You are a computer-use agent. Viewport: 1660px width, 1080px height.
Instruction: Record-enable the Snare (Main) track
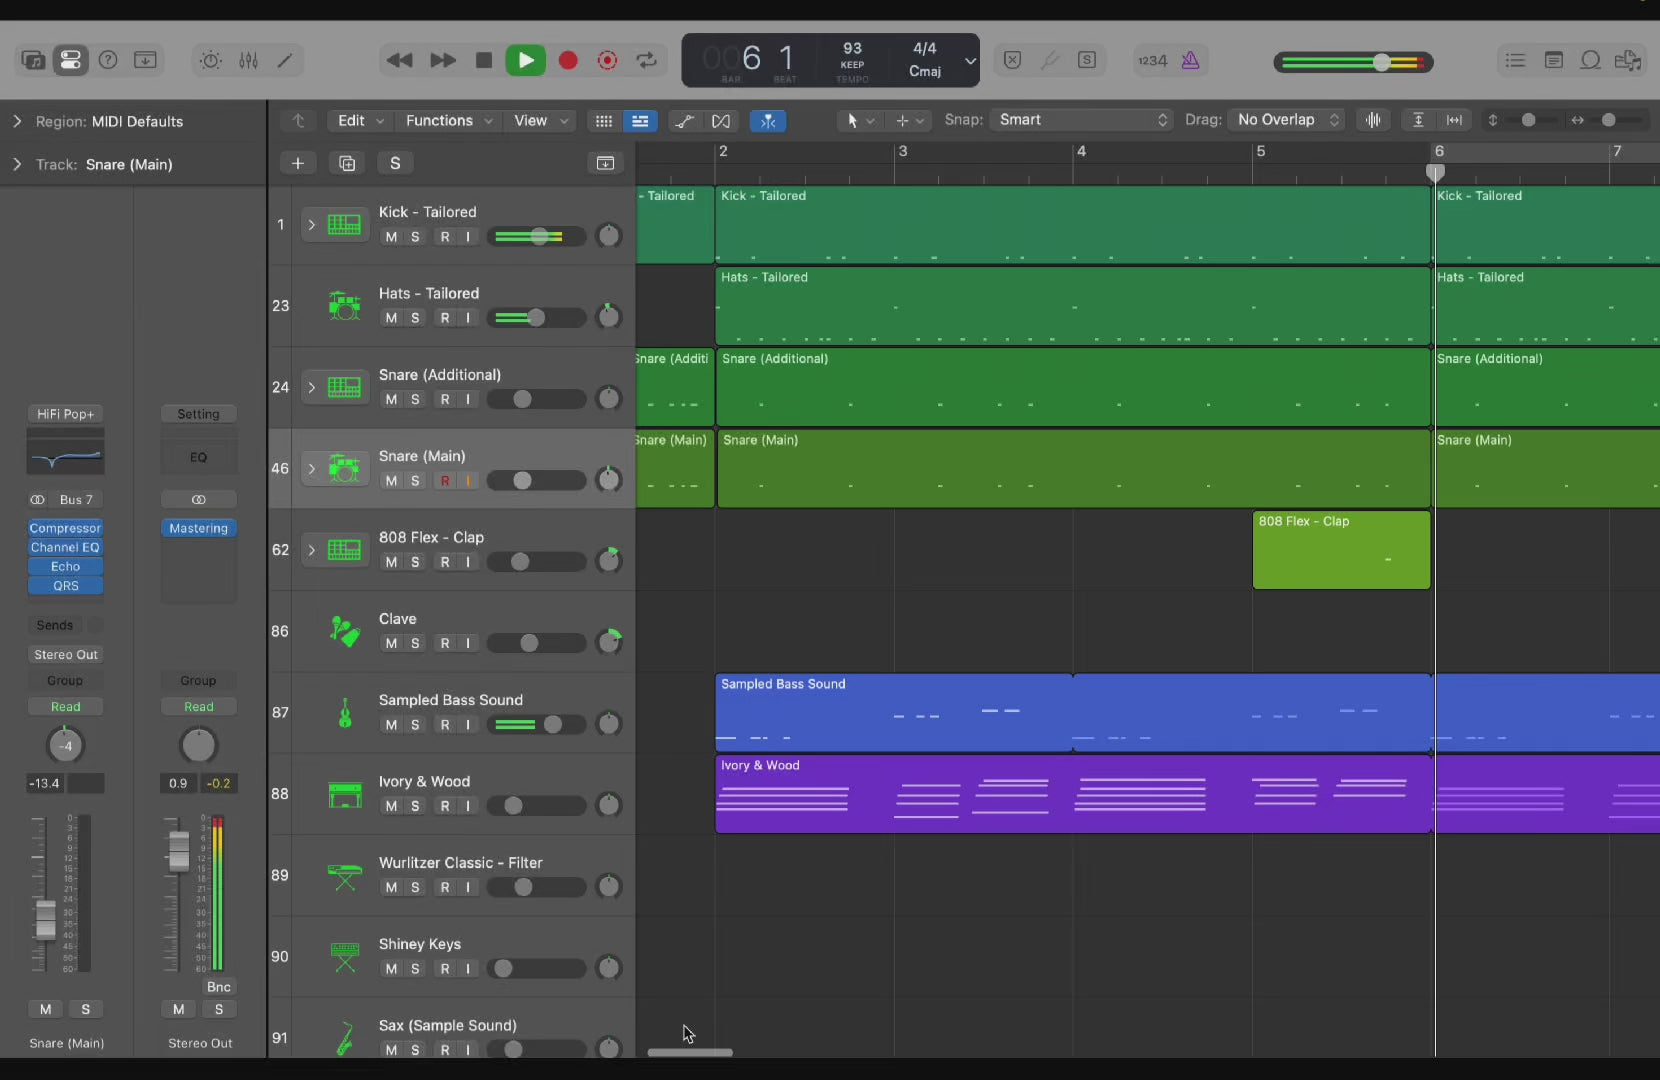(x=445, y=481)
